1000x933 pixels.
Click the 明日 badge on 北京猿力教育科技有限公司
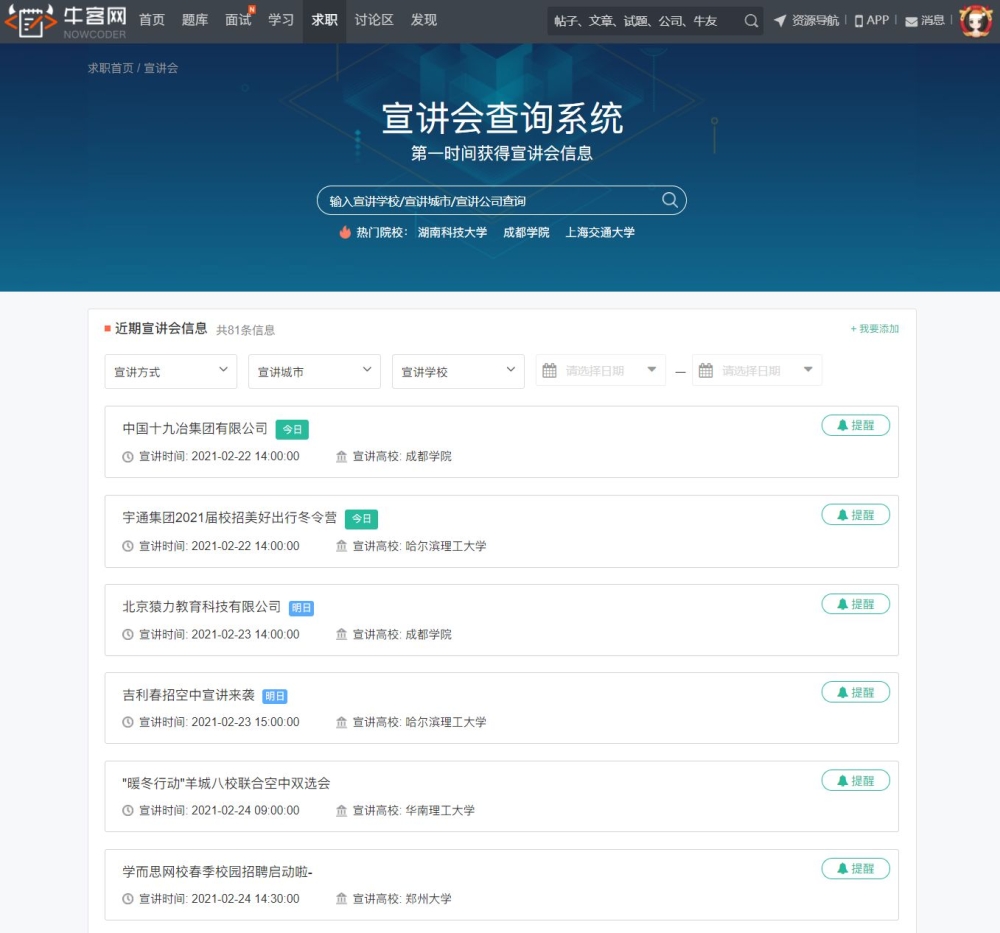(x=302, y=608)
